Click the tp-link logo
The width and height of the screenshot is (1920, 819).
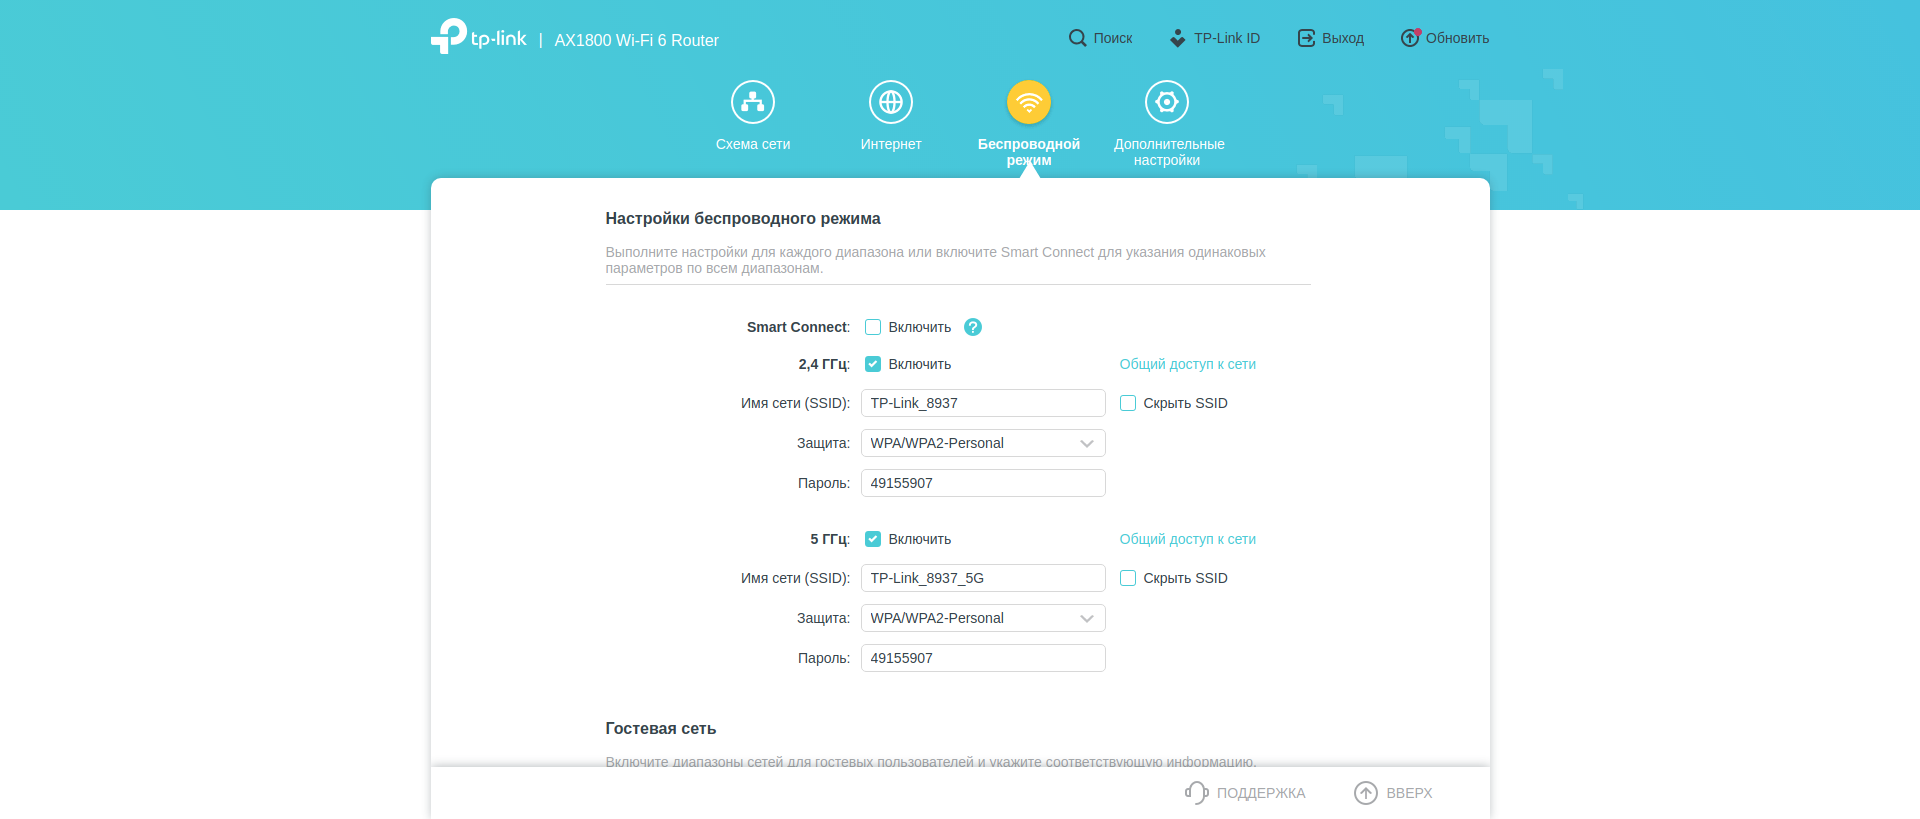479,38
